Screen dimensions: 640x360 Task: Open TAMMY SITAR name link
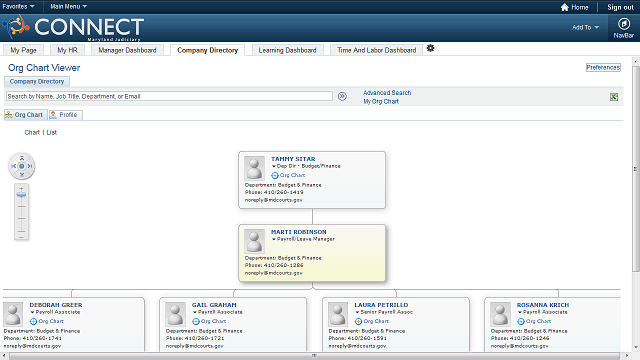tap(293, 159)
